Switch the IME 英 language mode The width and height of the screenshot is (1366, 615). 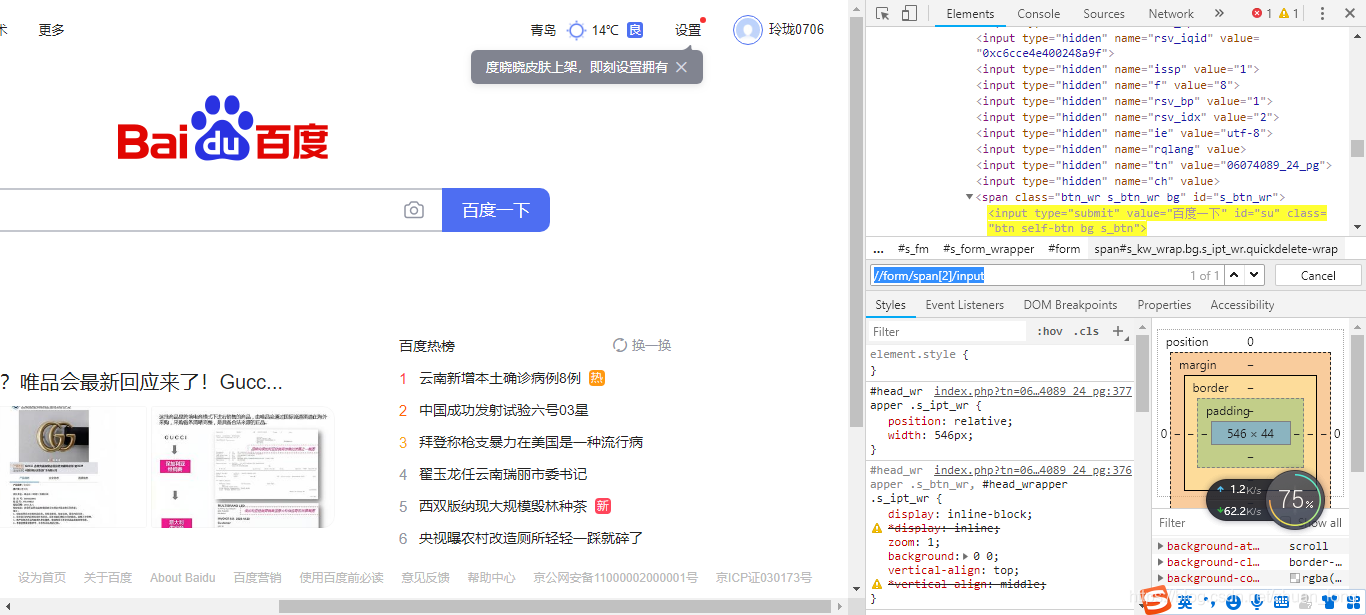(1185, 602)
